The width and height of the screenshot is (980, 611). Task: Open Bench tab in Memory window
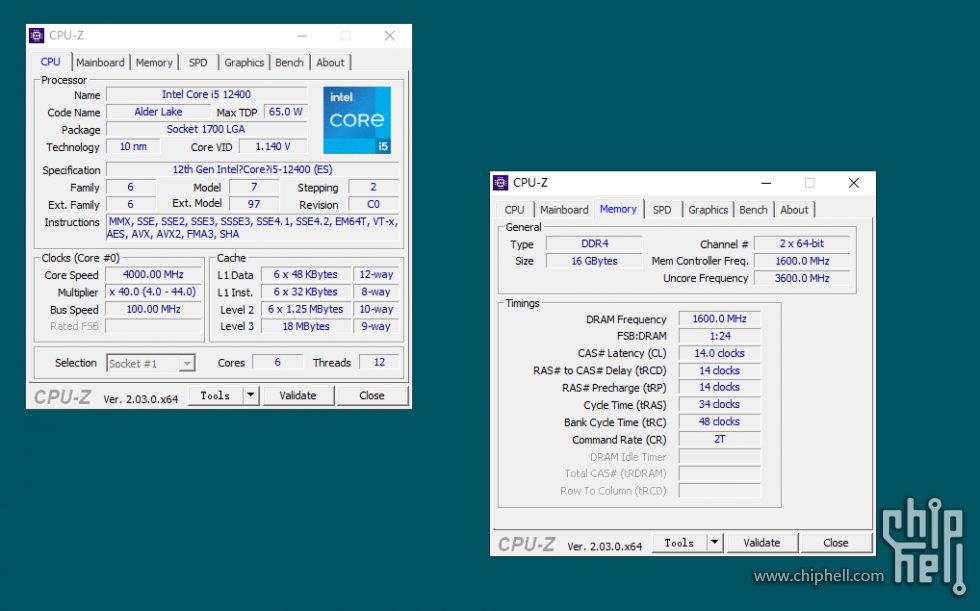coord(753,210)
